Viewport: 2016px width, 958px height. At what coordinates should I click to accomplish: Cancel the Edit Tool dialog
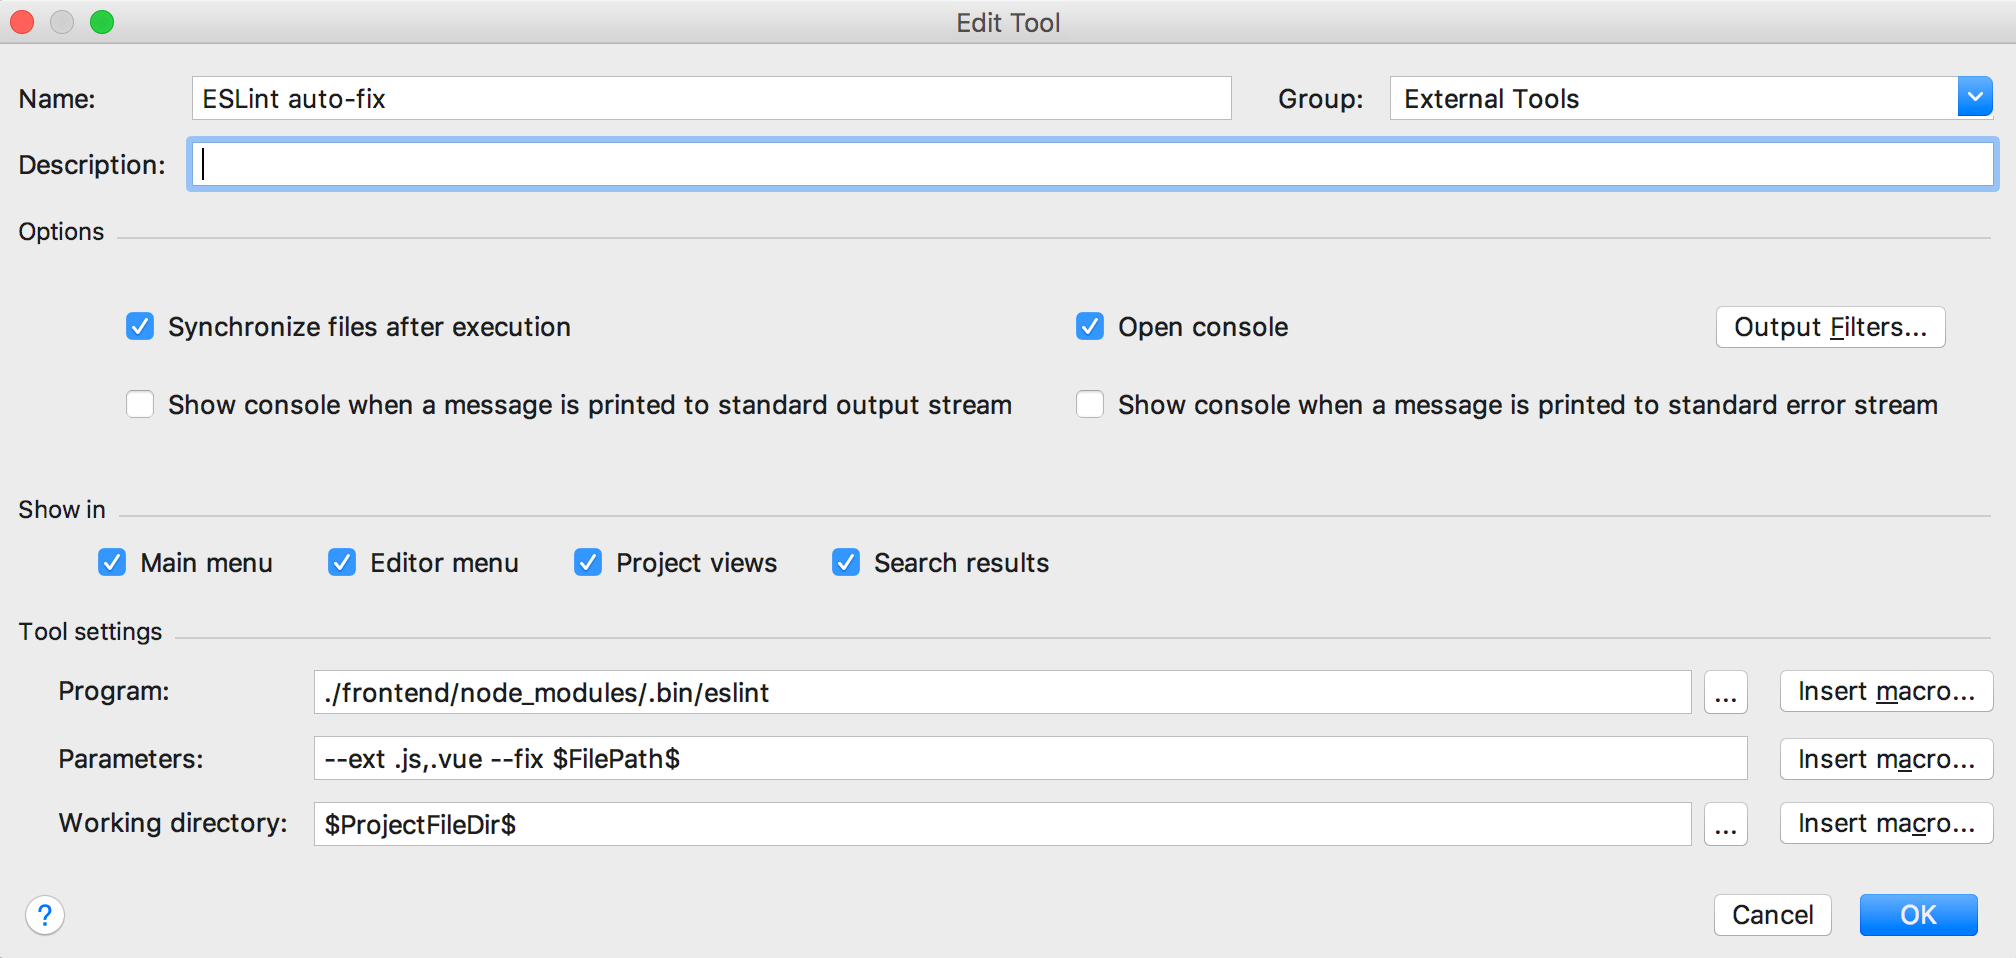(1772, 915)
